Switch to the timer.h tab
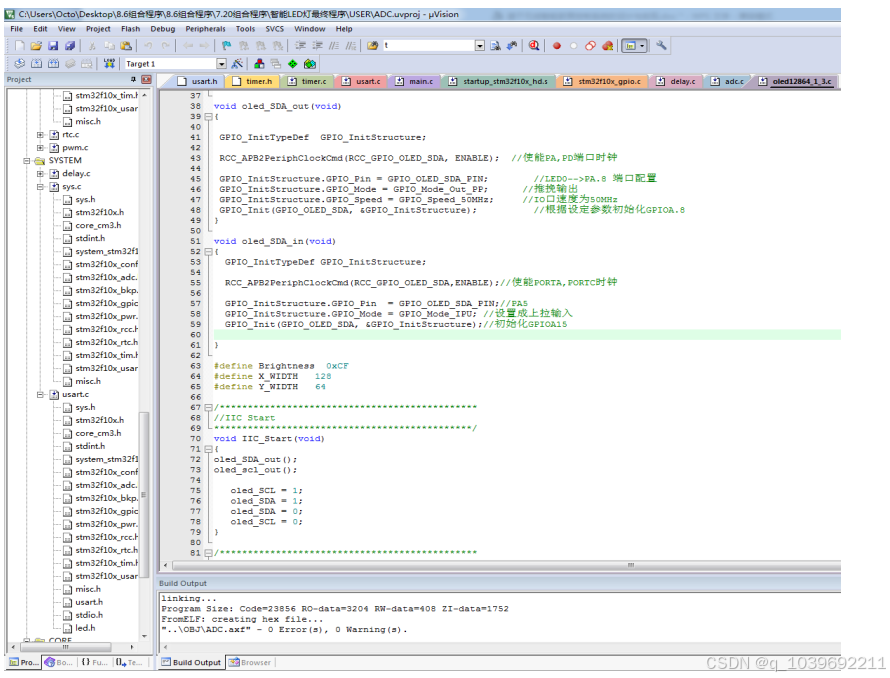 (x=253, y=82)
